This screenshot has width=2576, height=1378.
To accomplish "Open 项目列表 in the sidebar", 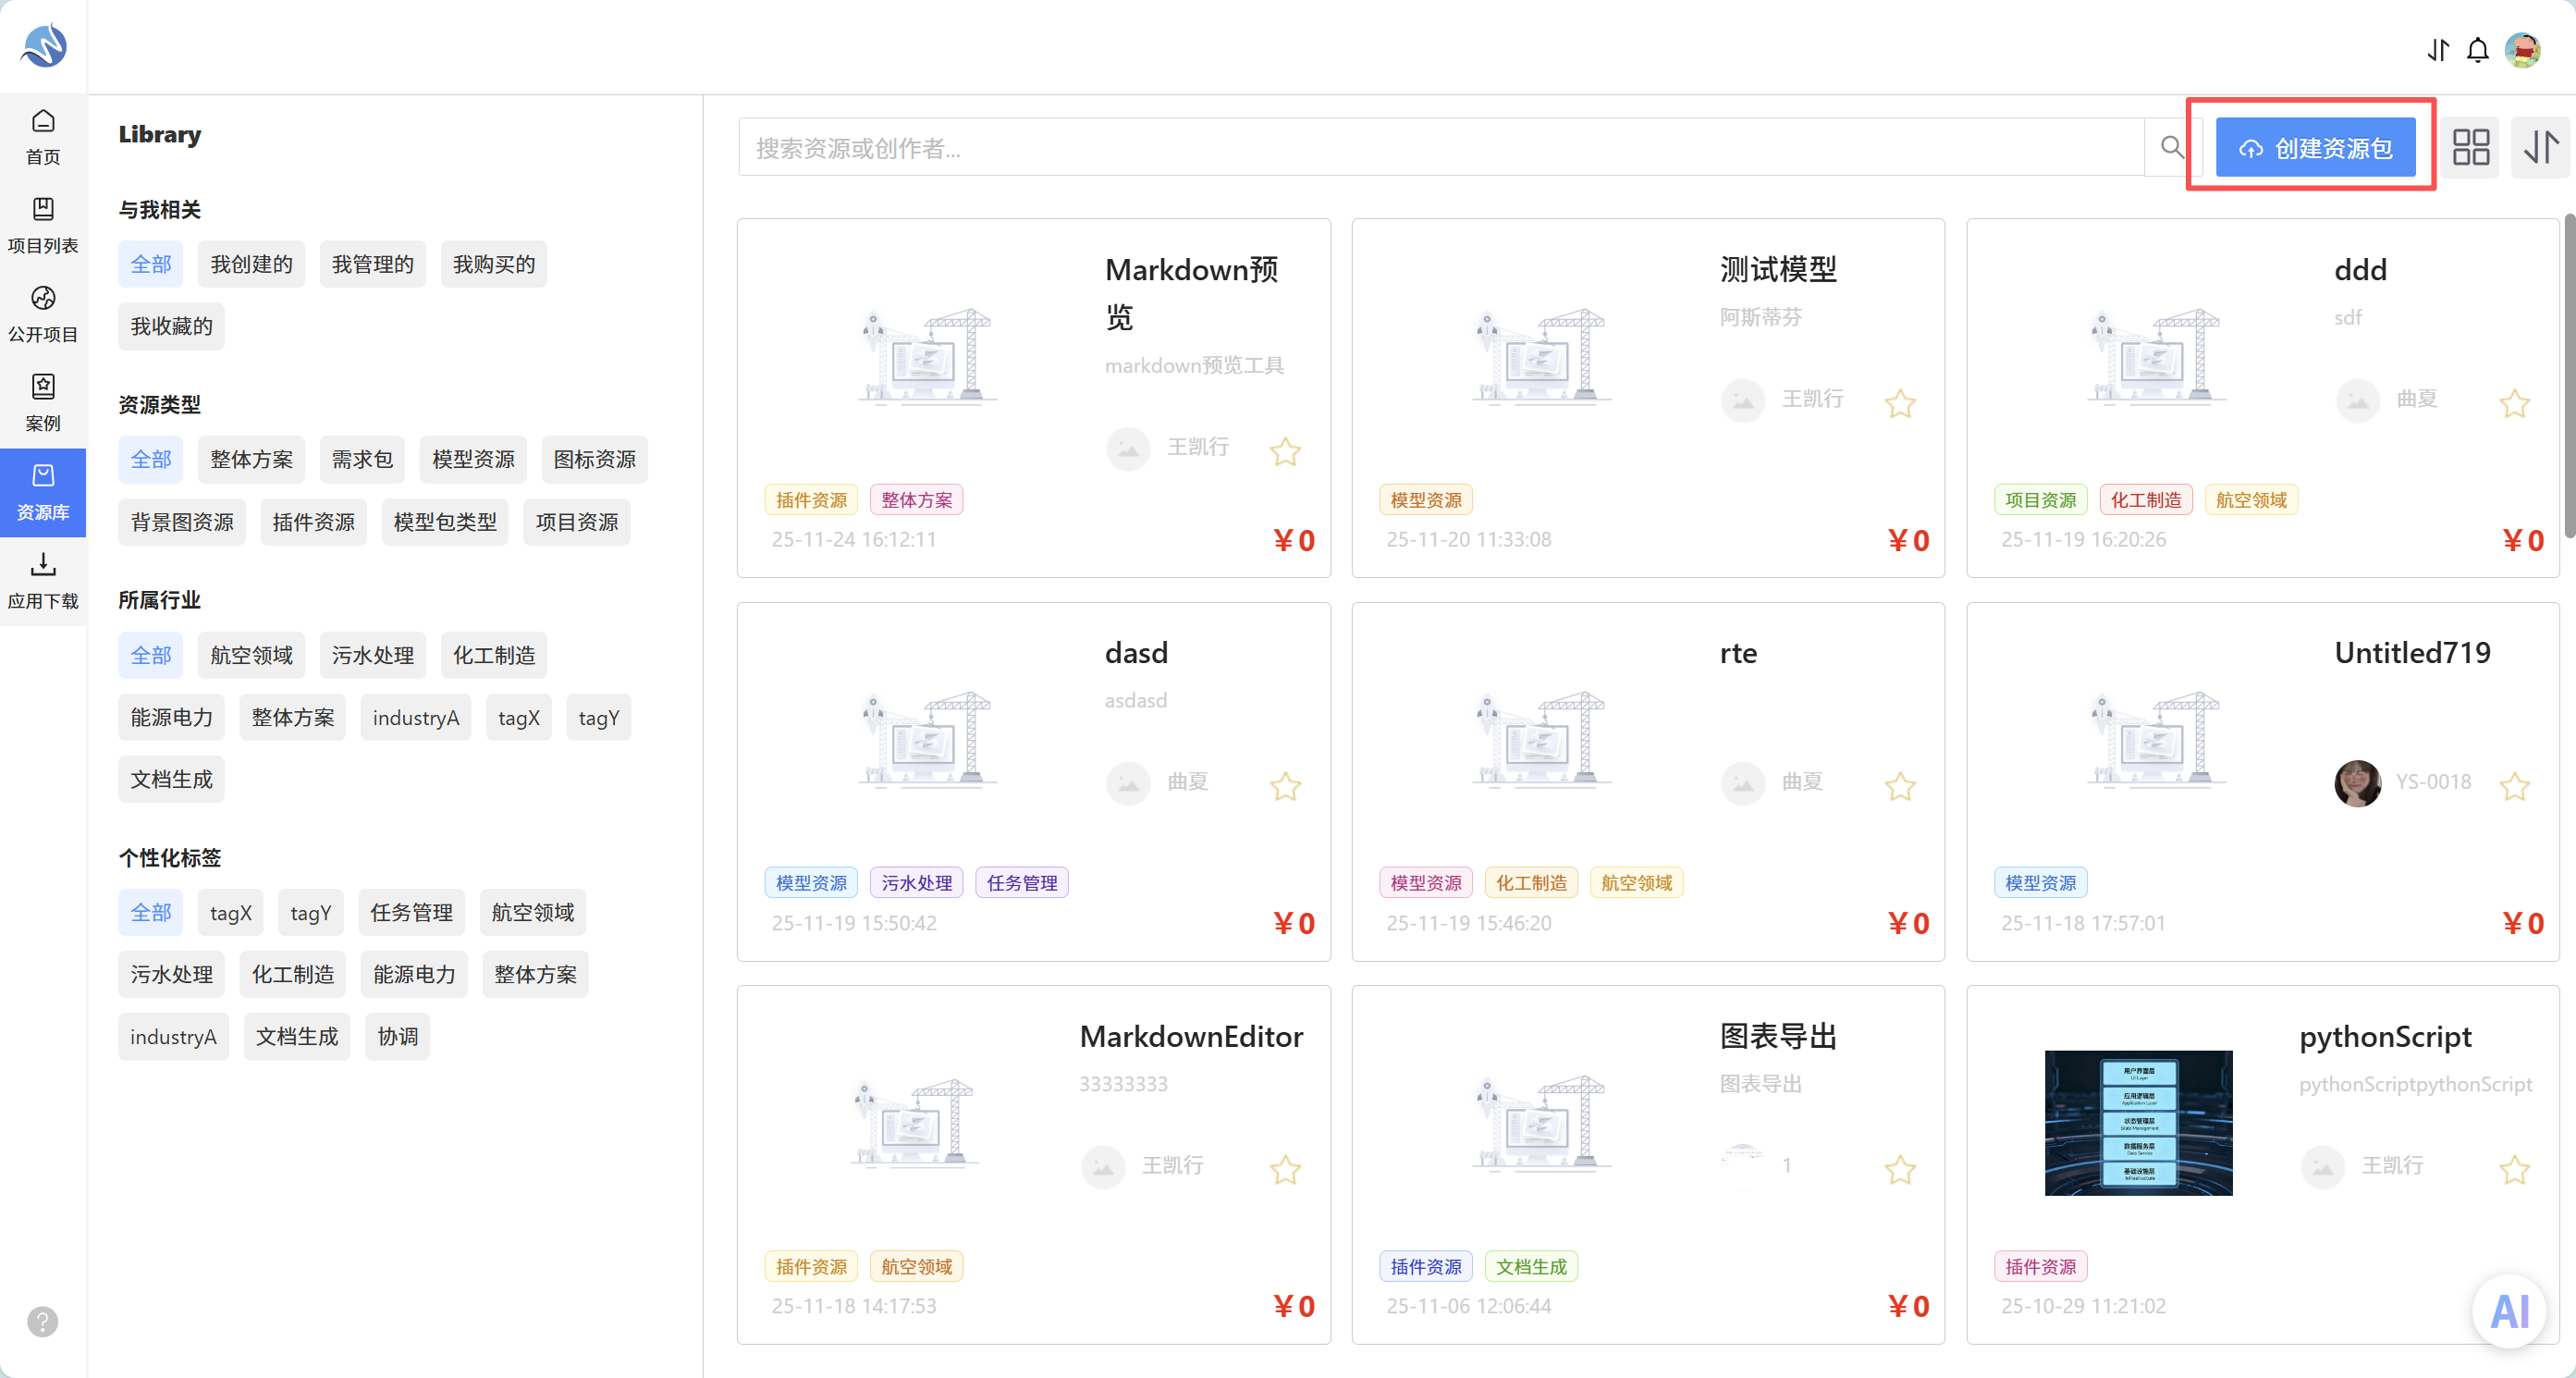I will [x=43, y=226].
